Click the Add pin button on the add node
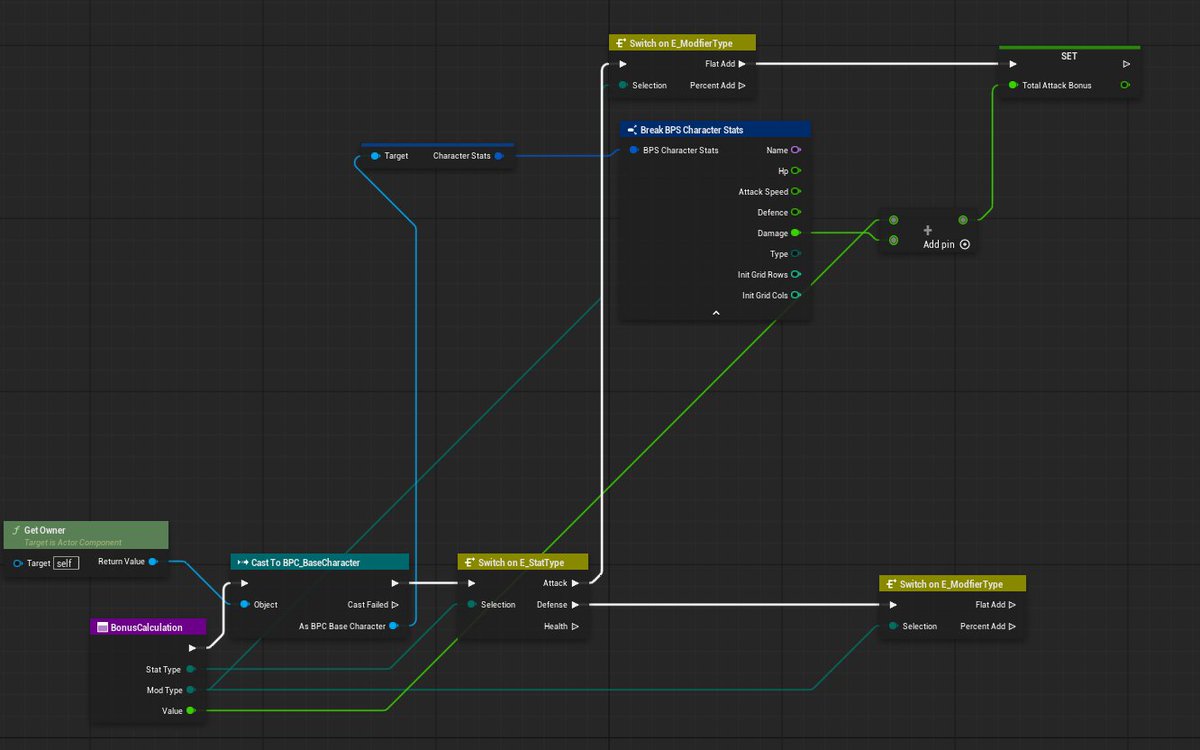The image size is (1200, 750). click(x=946, y=244)
